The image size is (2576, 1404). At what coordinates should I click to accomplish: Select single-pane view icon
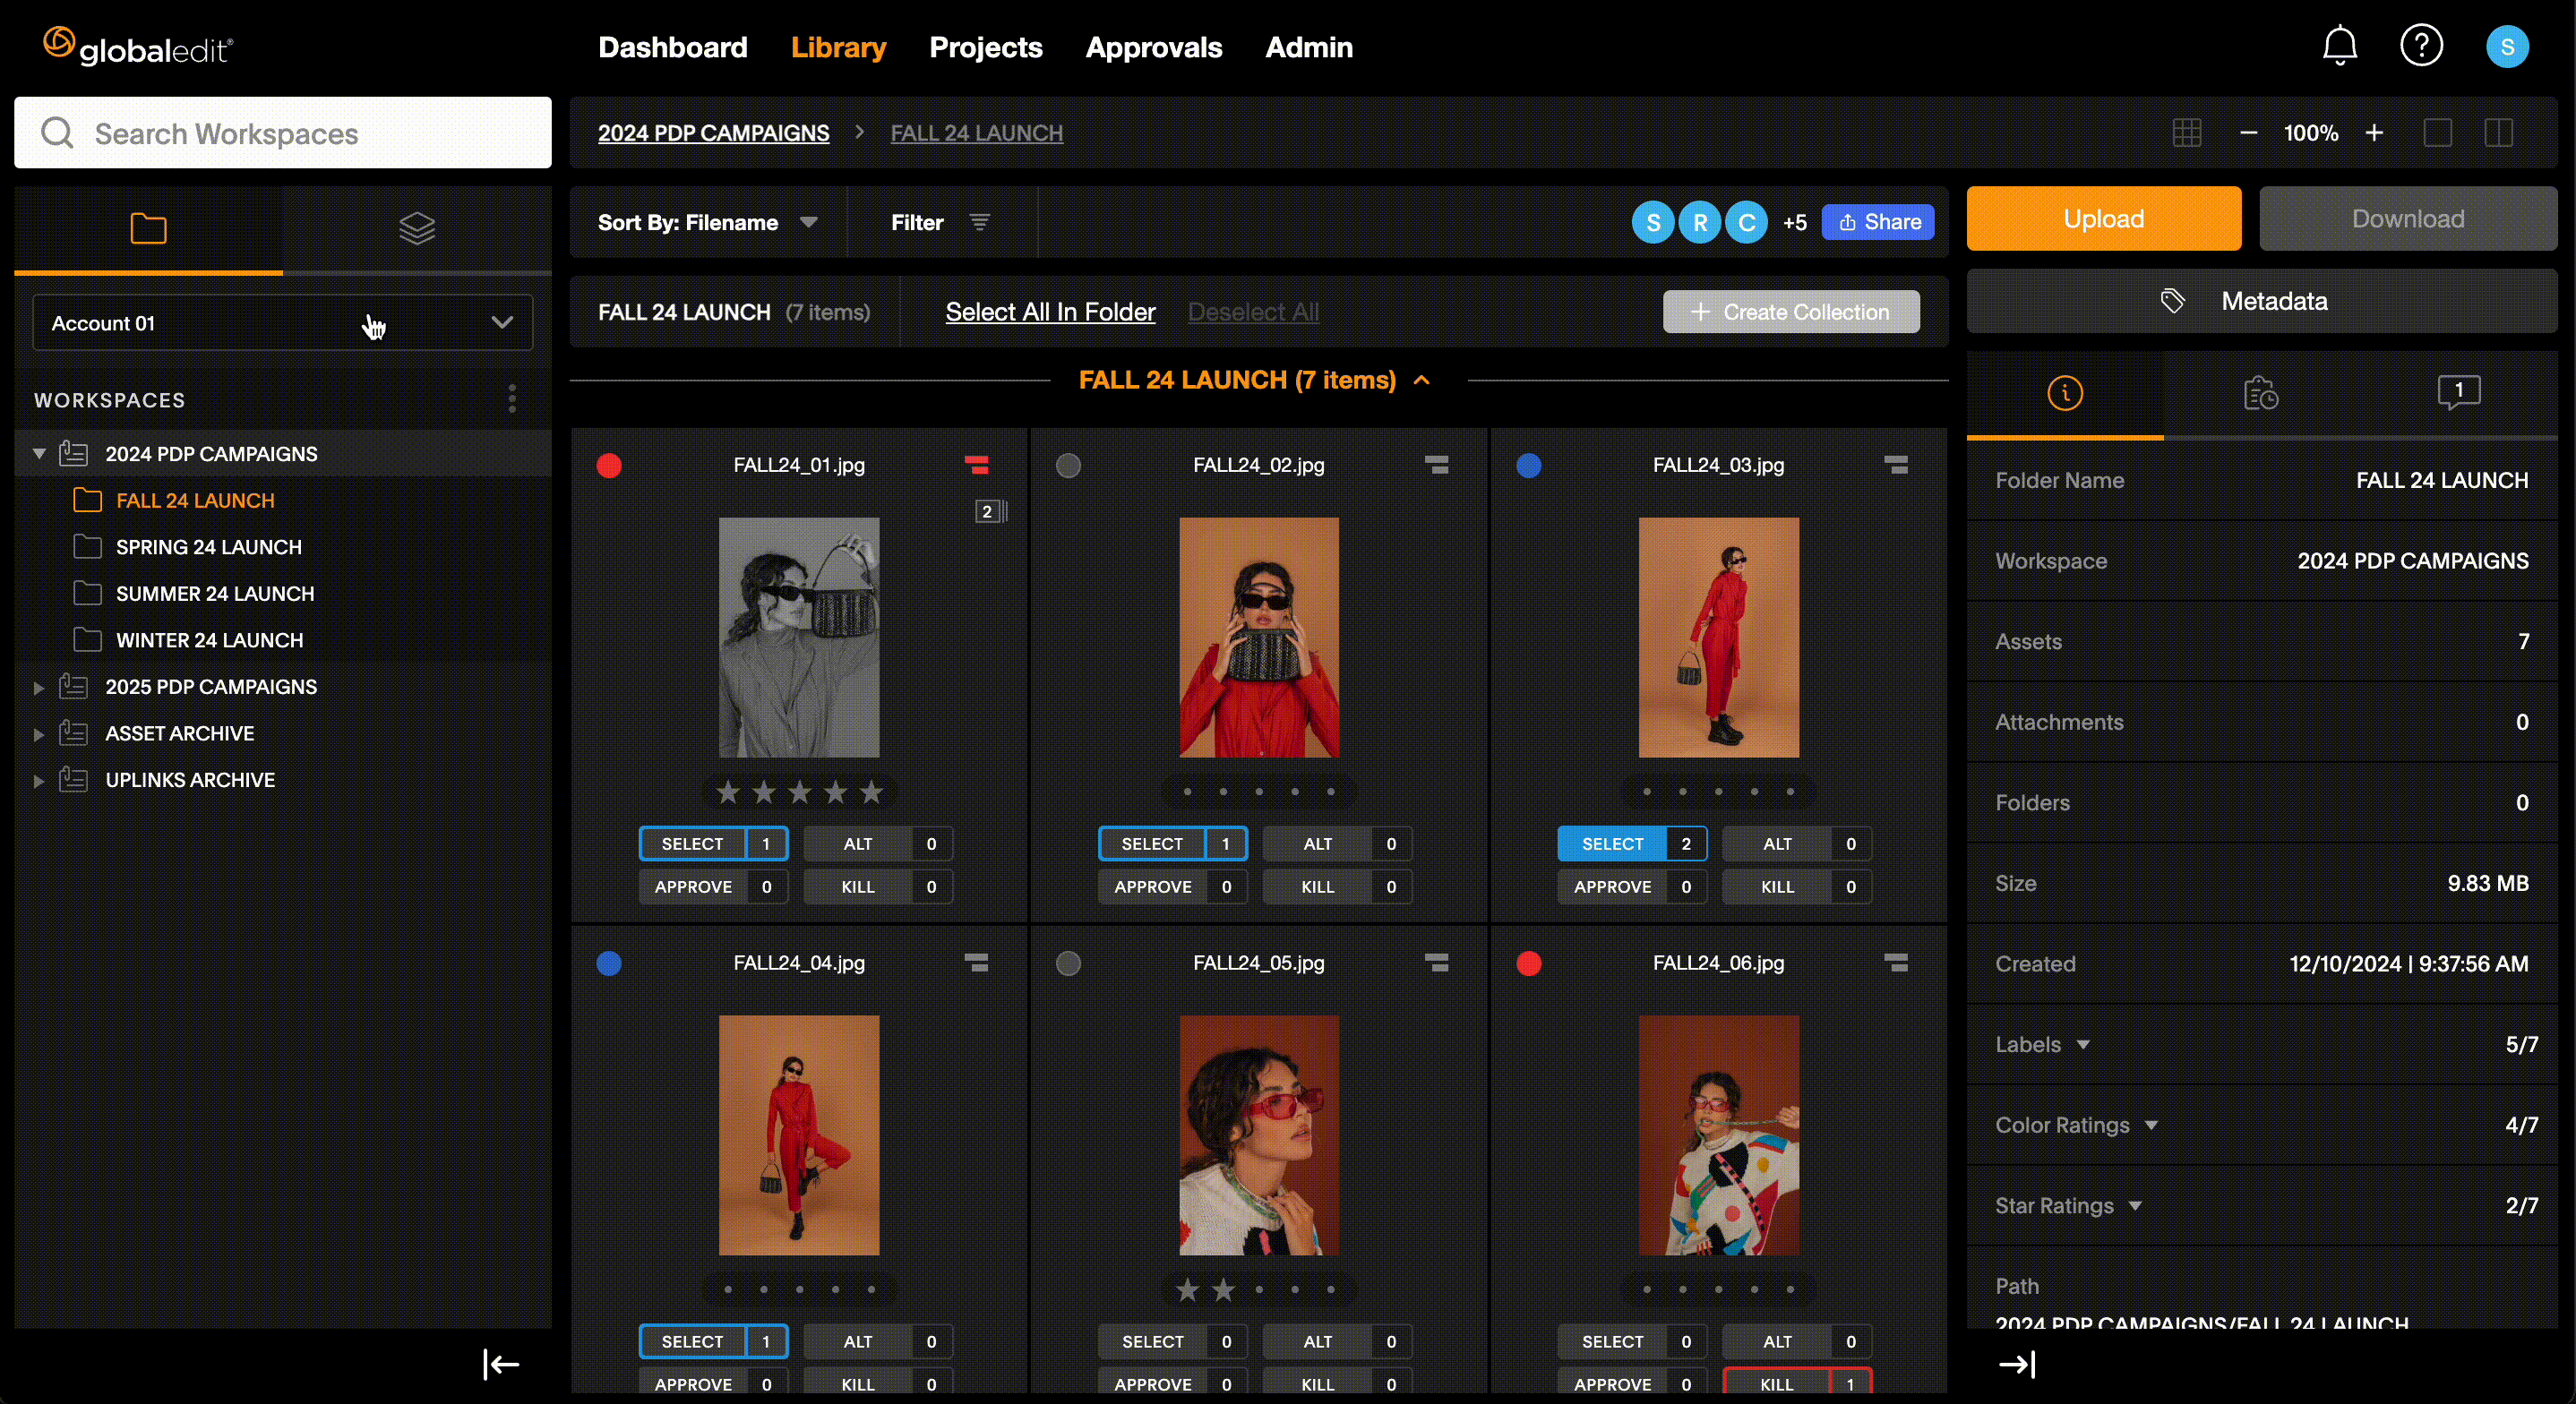[x=2438, y=133]
